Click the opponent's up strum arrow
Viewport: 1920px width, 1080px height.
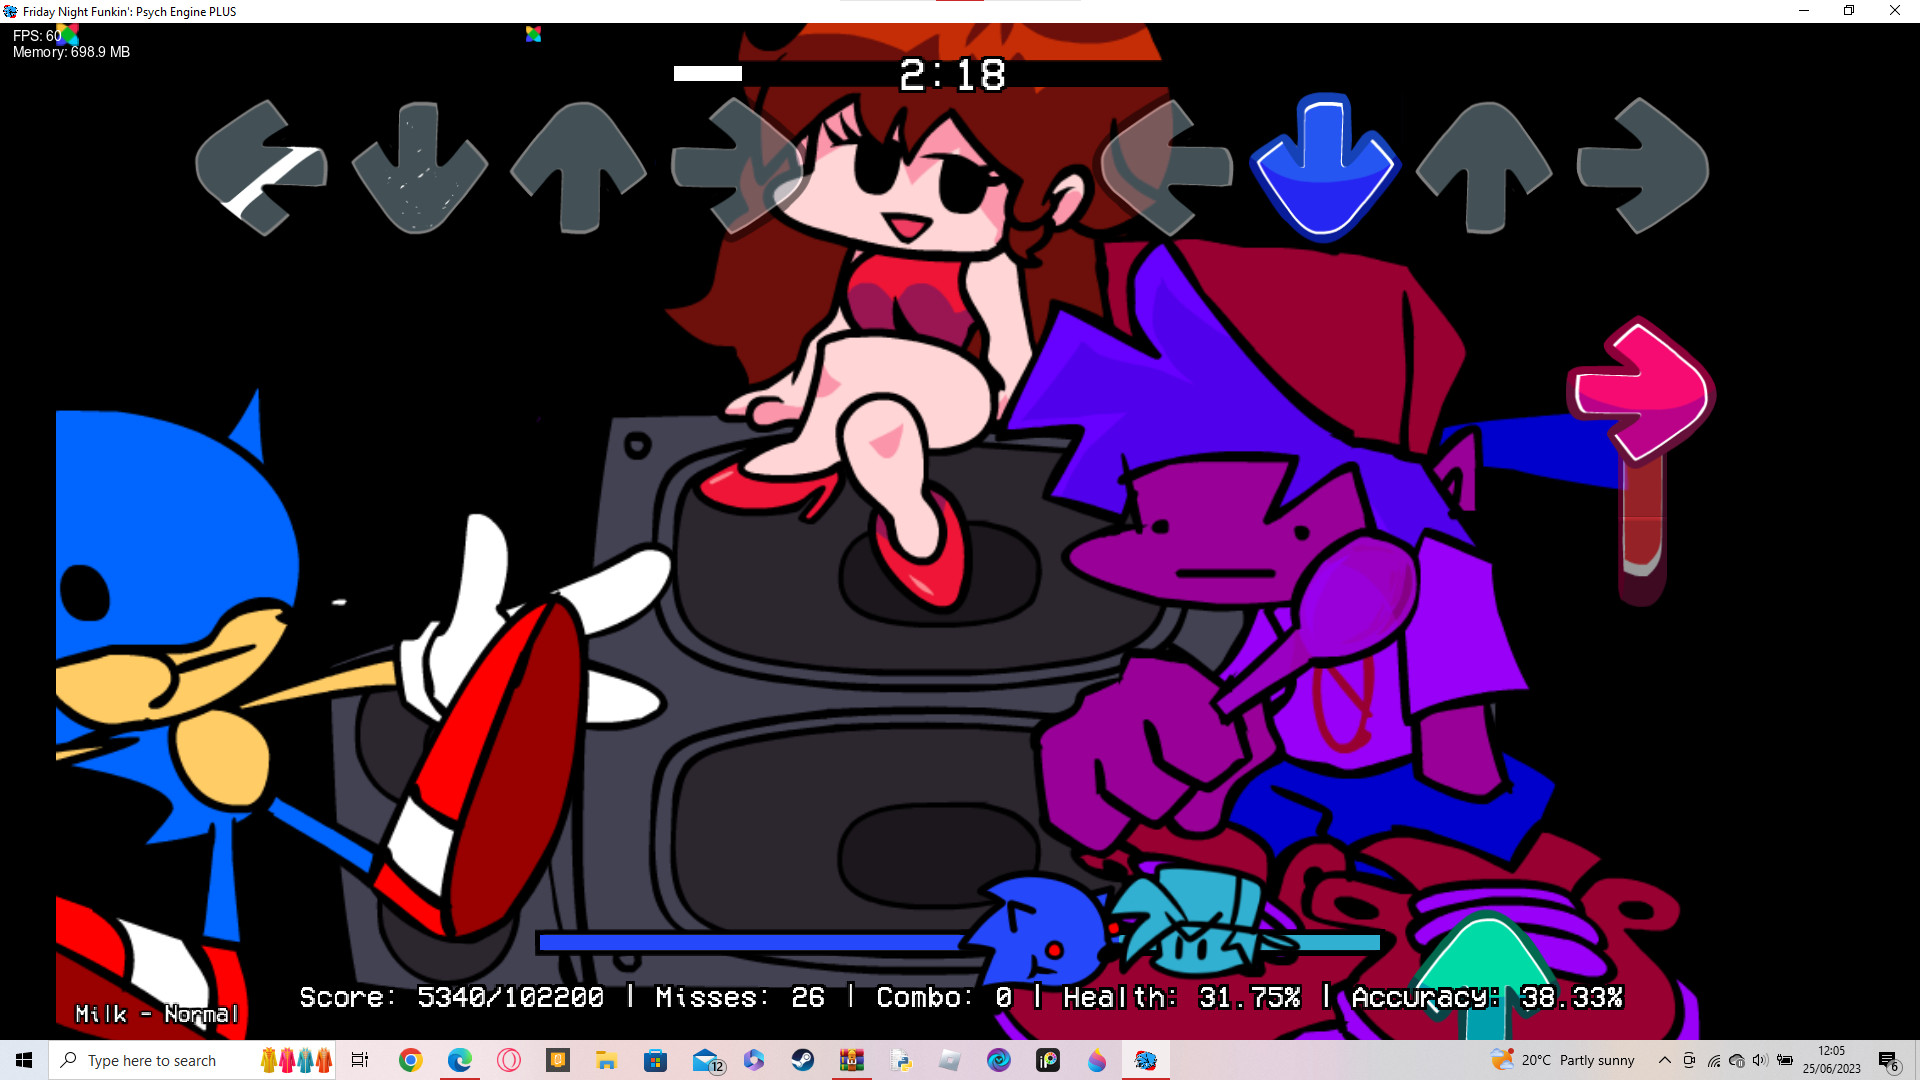pos(578,167)
